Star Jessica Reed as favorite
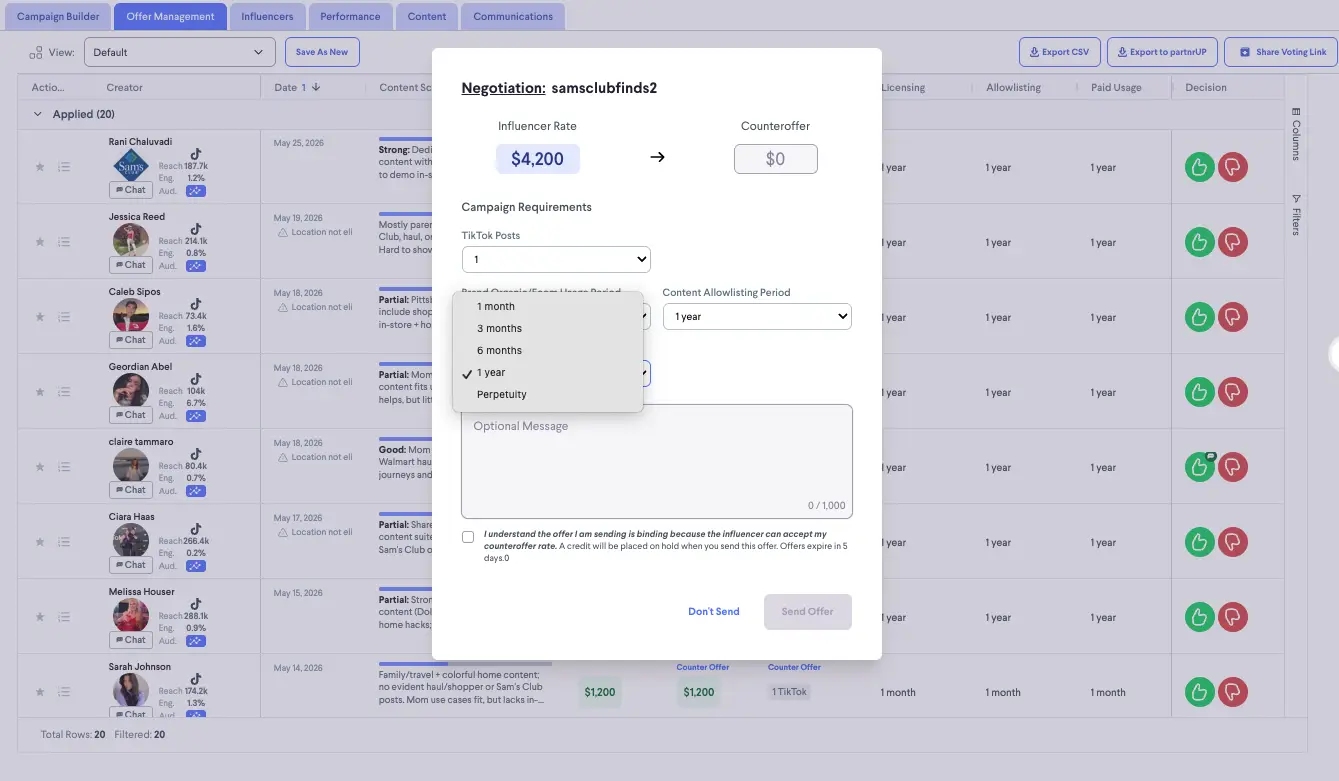Viewport: 1339px width, 781px height. pyautogui.click(x=40, y=242)
